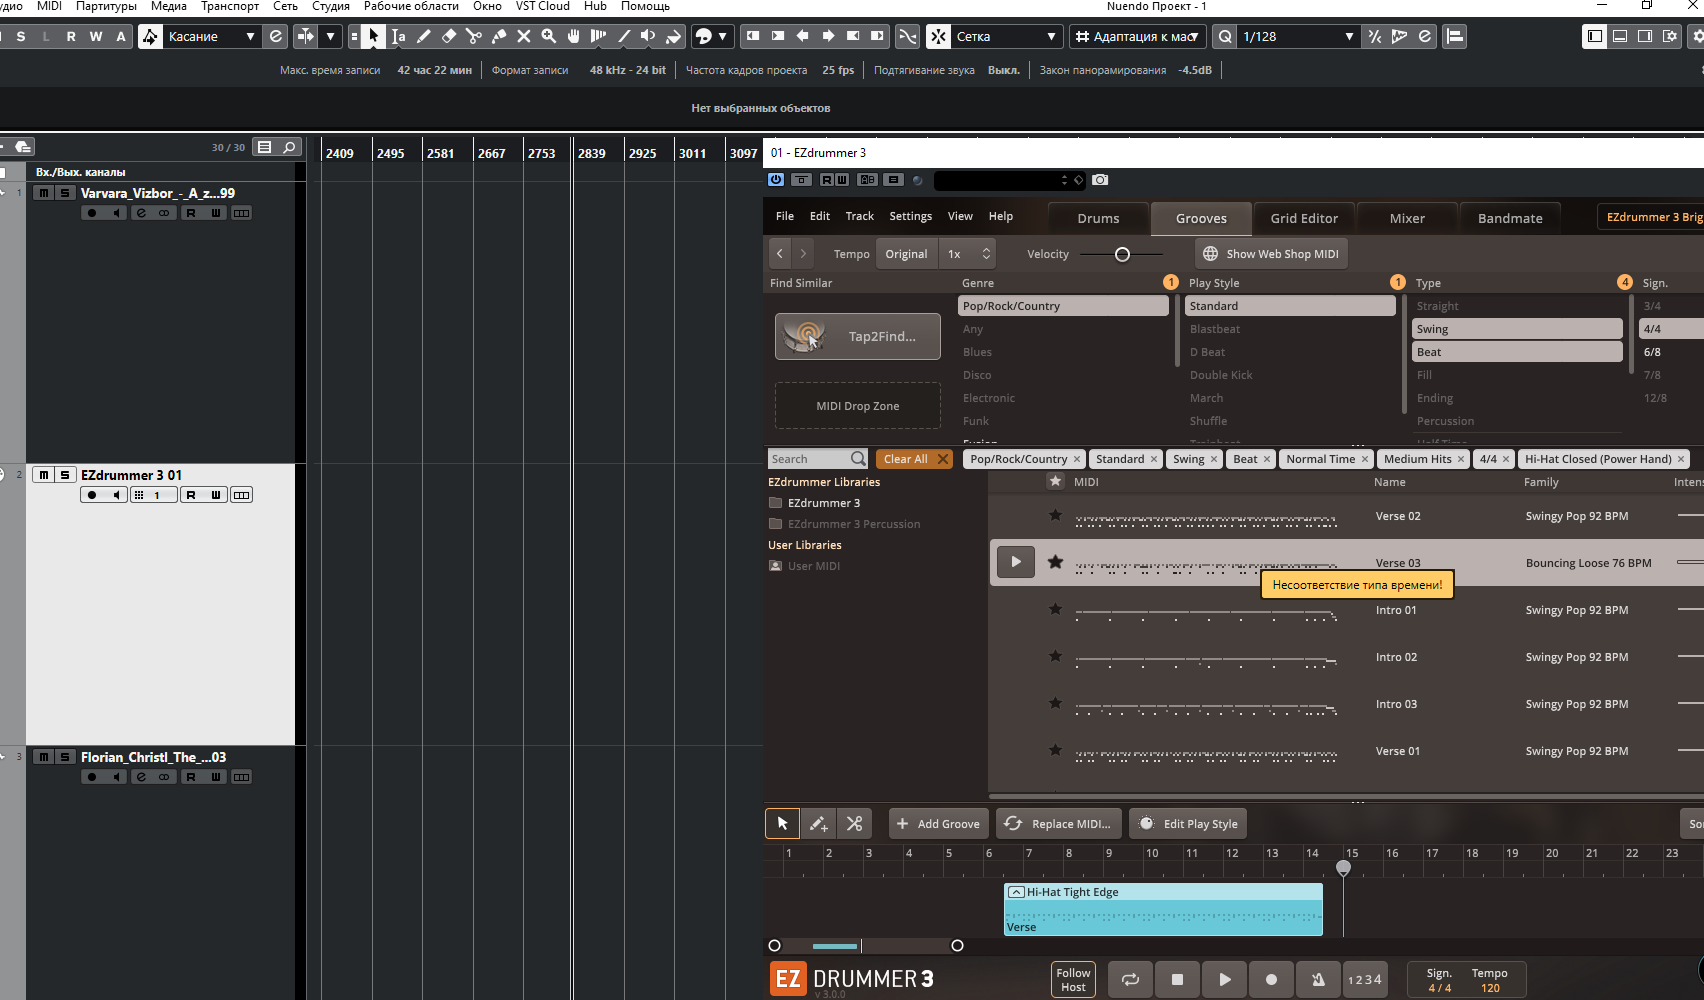Toggle EZdrummer loop playback

1130,980
